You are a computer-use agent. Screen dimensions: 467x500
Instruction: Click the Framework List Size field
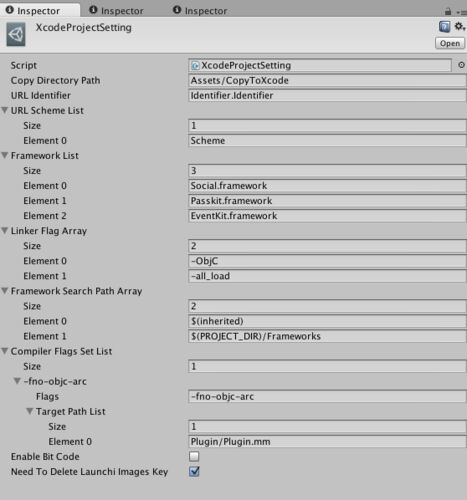[327, 171]
